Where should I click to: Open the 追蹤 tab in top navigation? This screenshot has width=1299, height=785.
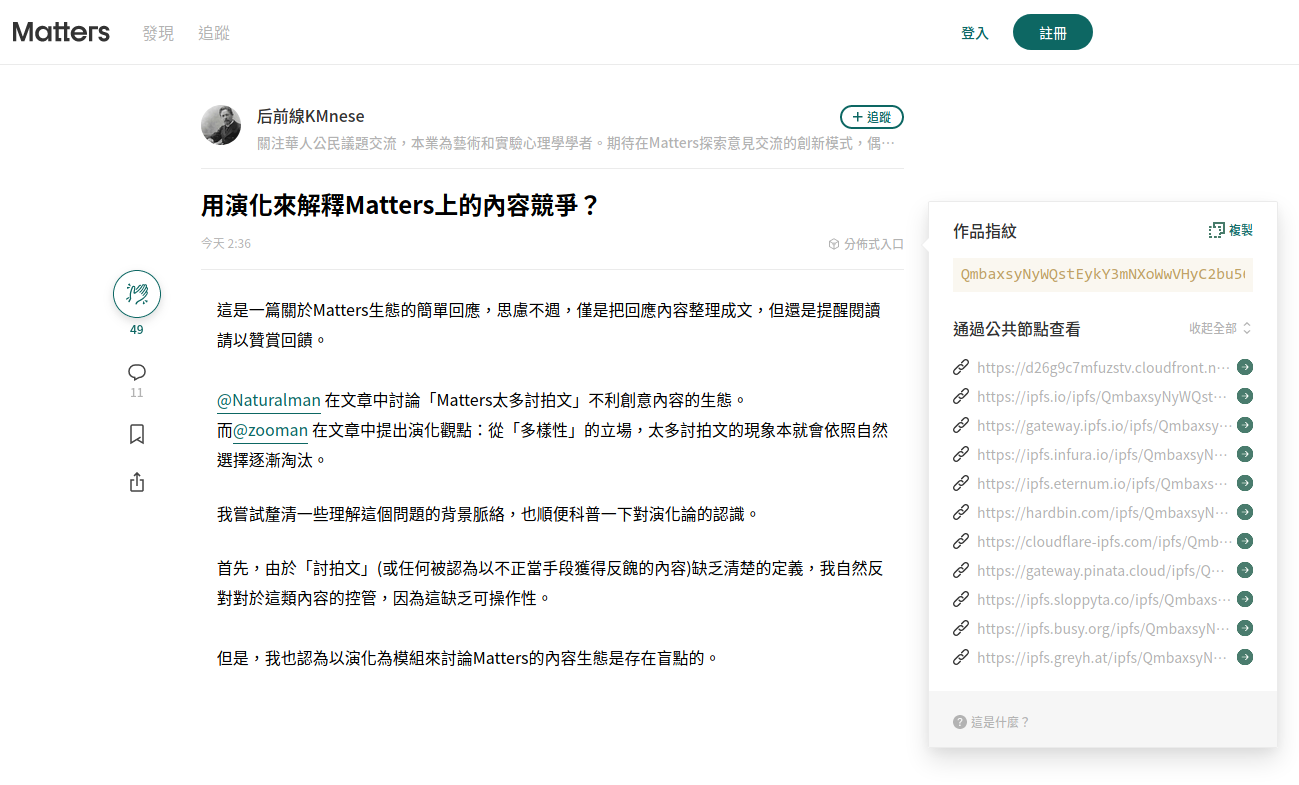[214, 33]
